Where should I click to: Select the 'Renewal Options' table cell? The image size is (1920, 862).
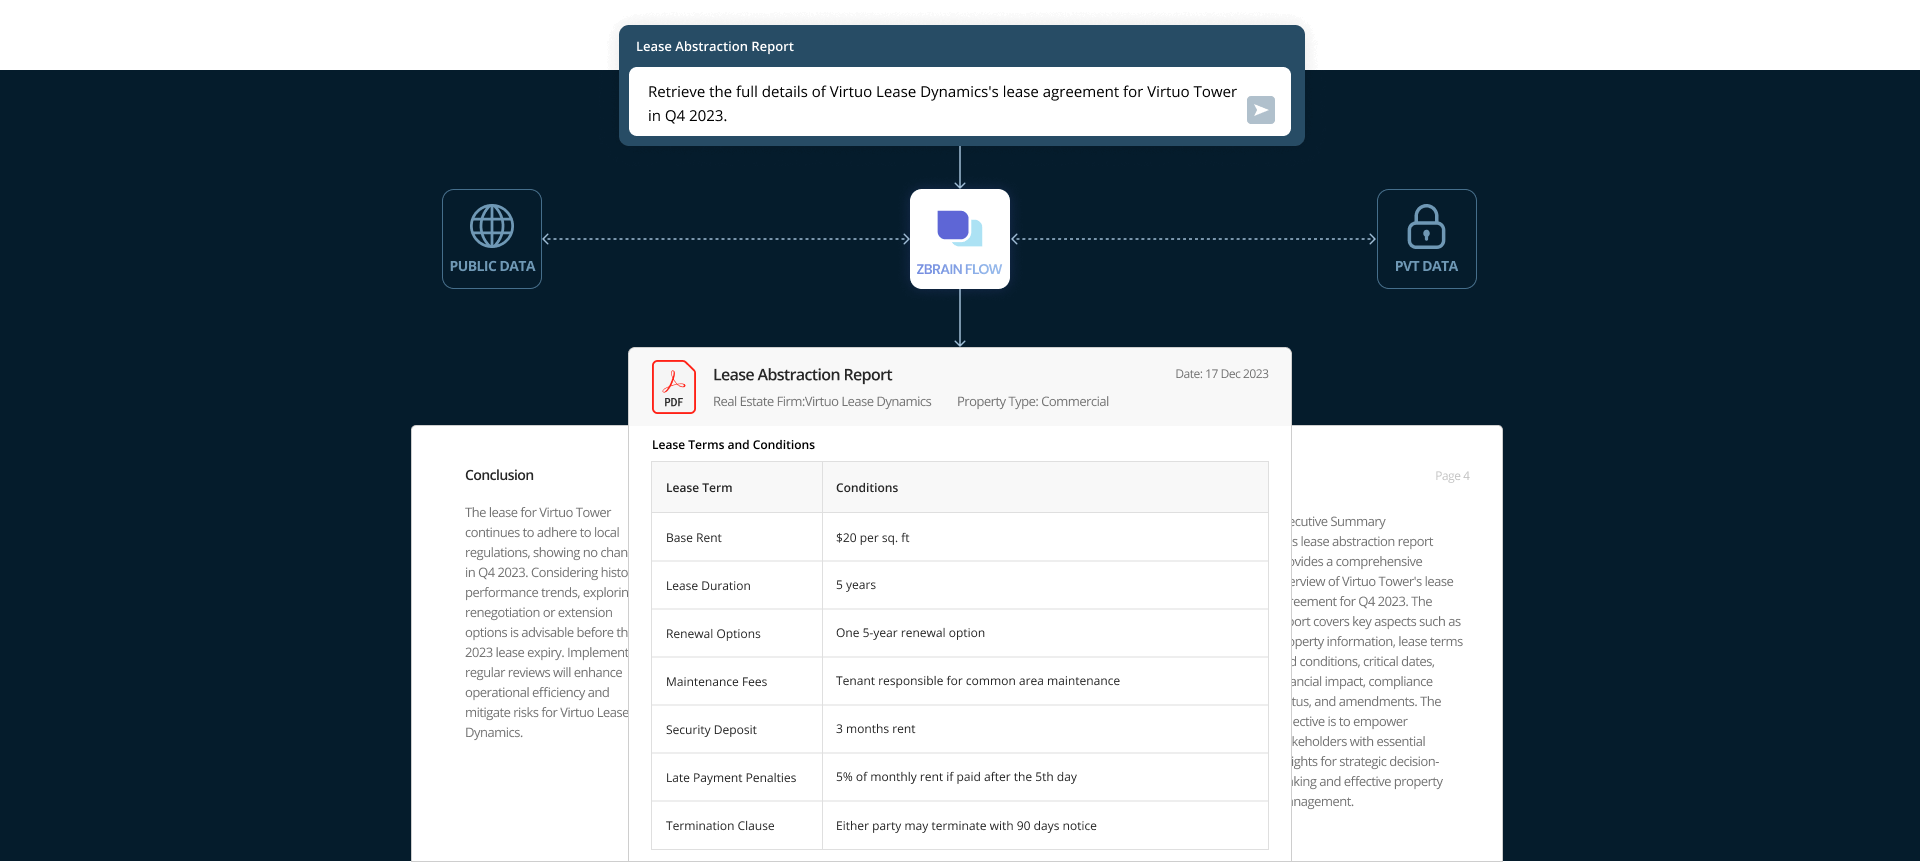737,633
